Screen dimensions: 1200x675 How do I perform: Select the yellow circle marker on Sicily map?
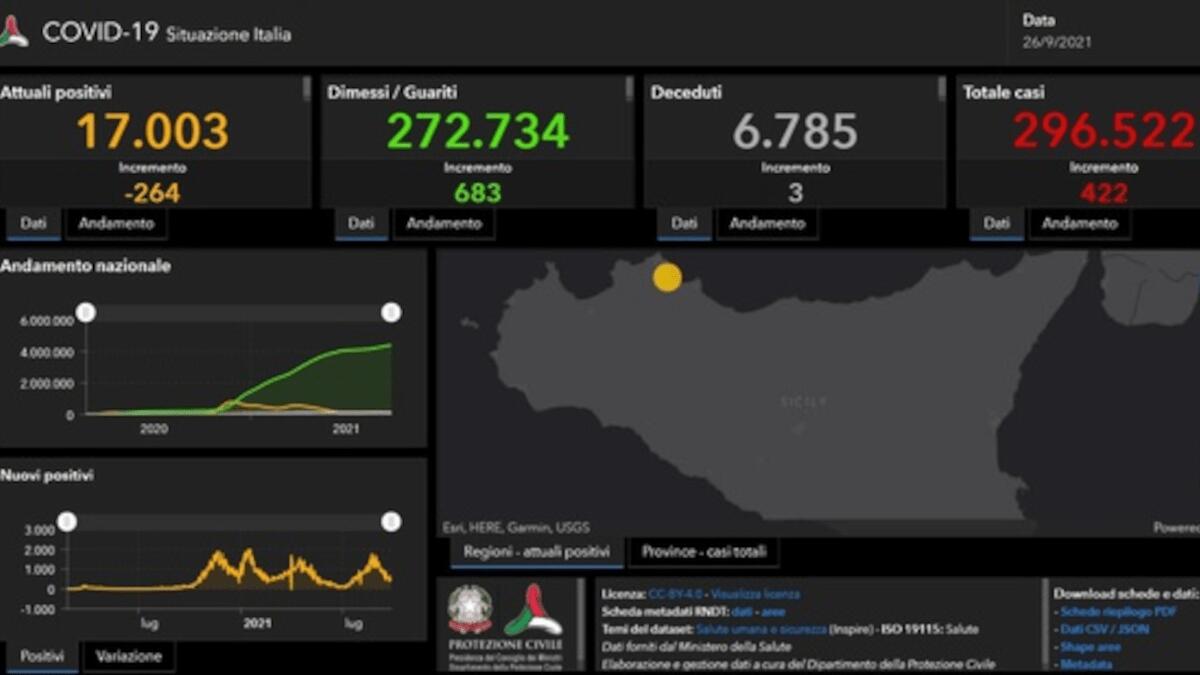coord(667,277)
